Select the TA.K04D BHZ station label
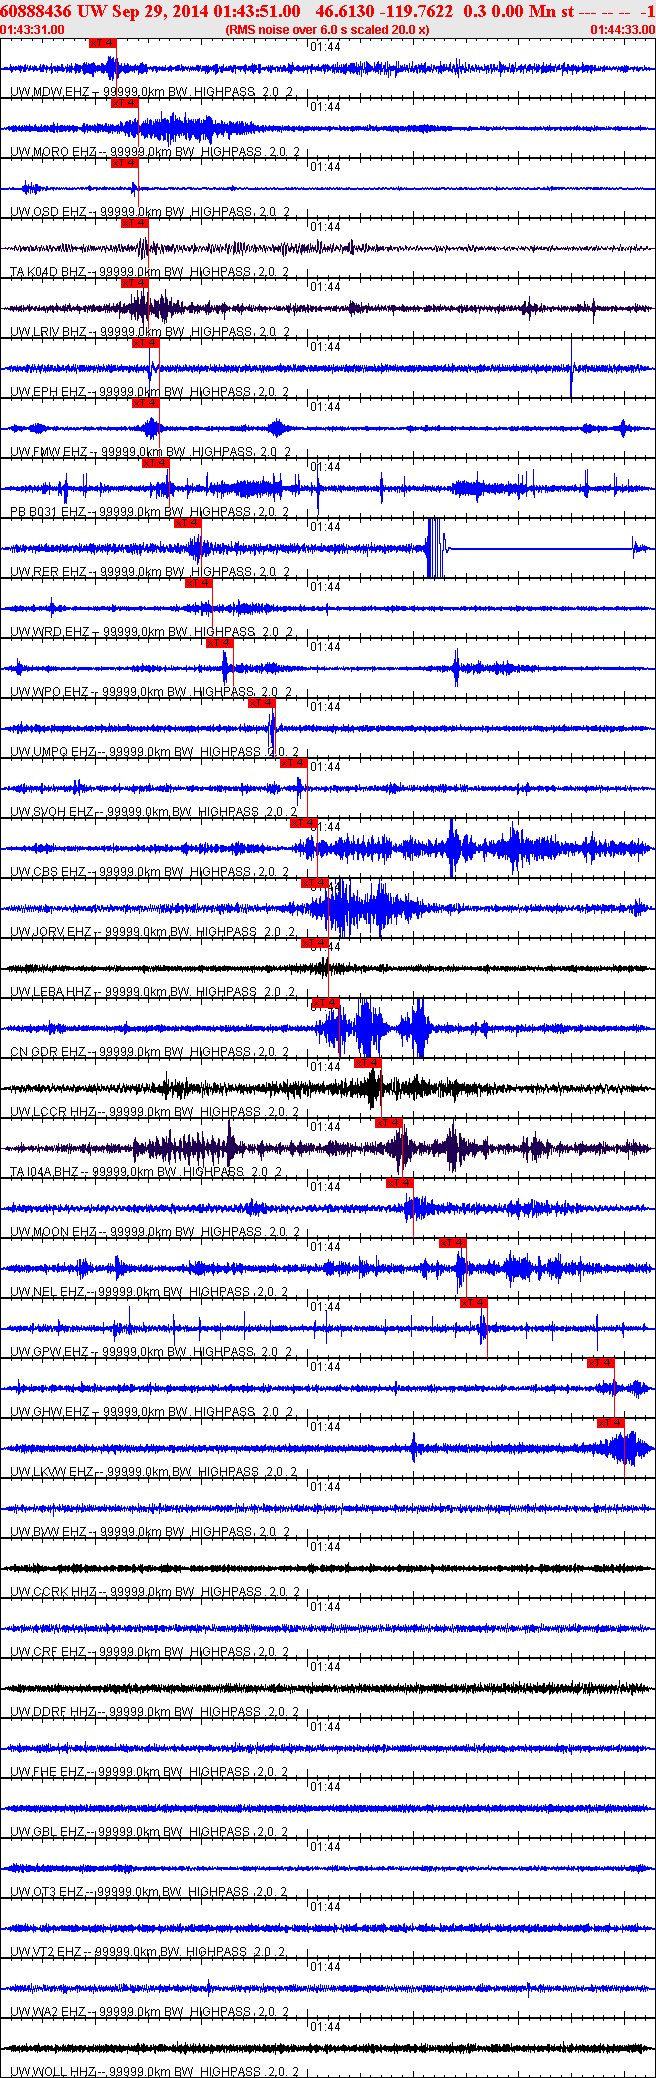Viewport: 656px width, 2078px height. click(x=48, y=272)
